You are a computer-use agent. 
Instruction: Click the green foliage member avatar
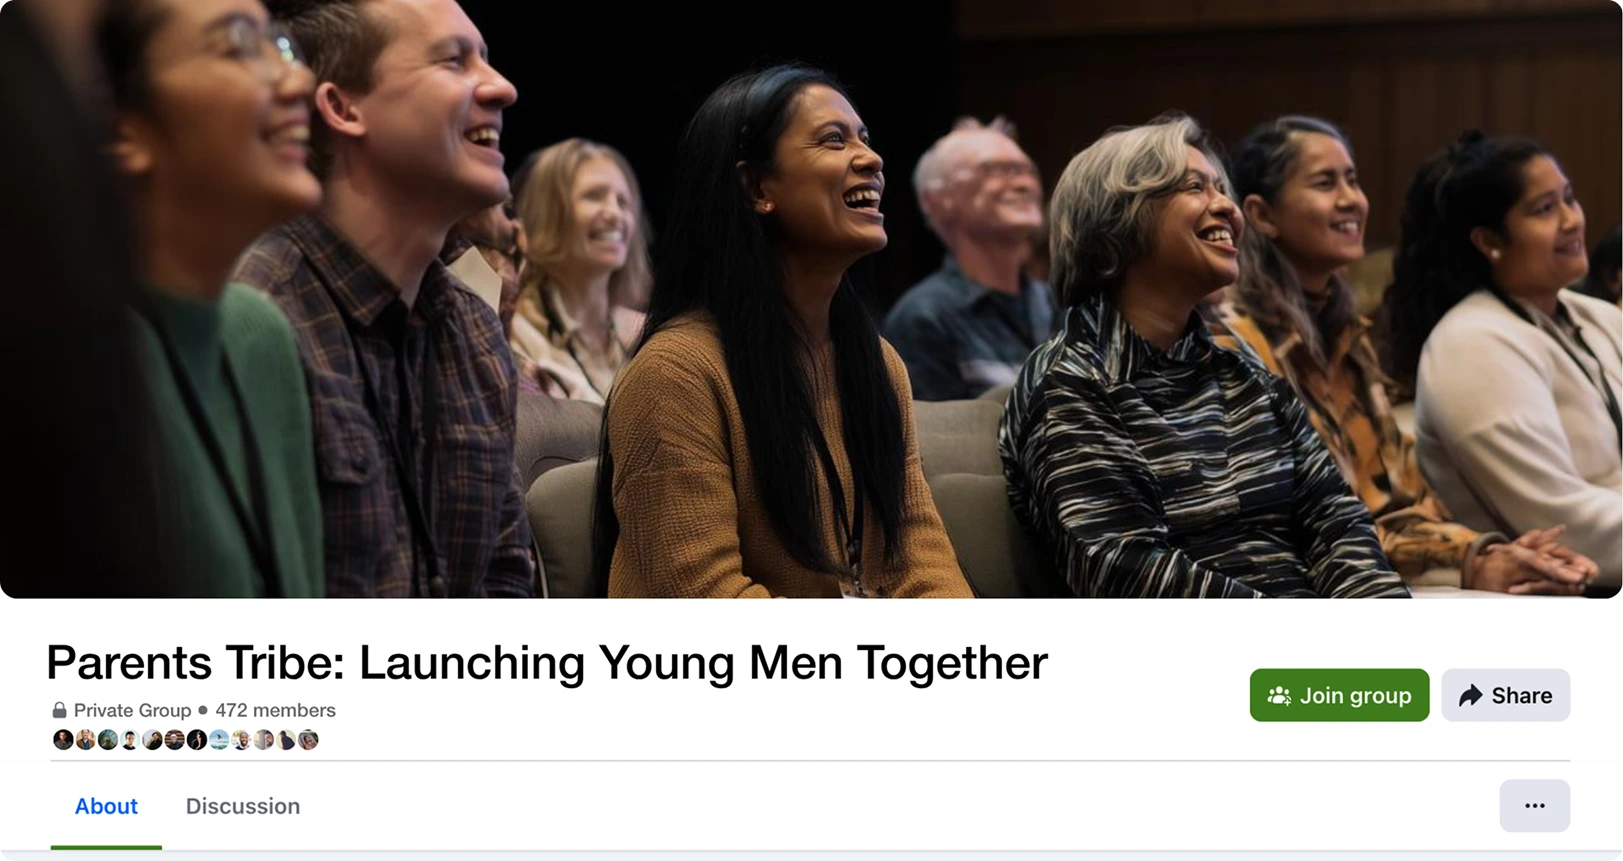tap(108, 740)
